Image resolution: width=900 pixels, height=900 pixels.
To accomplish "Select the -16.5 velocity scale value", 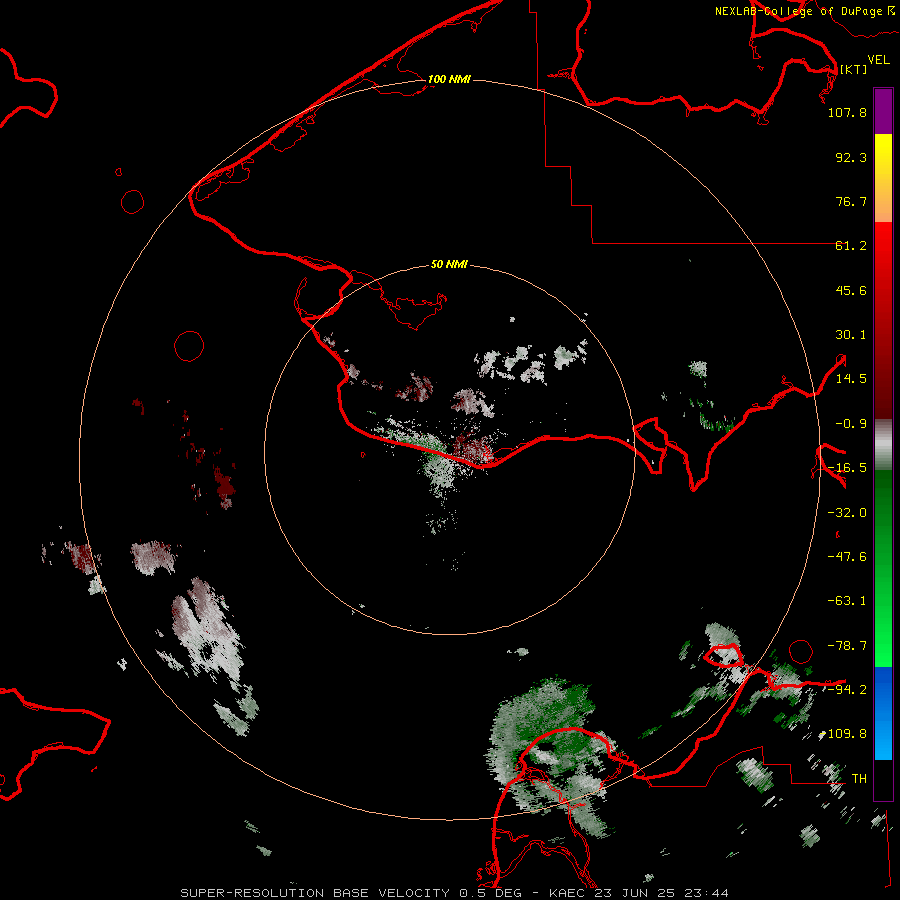I will (x=847, y=468).
